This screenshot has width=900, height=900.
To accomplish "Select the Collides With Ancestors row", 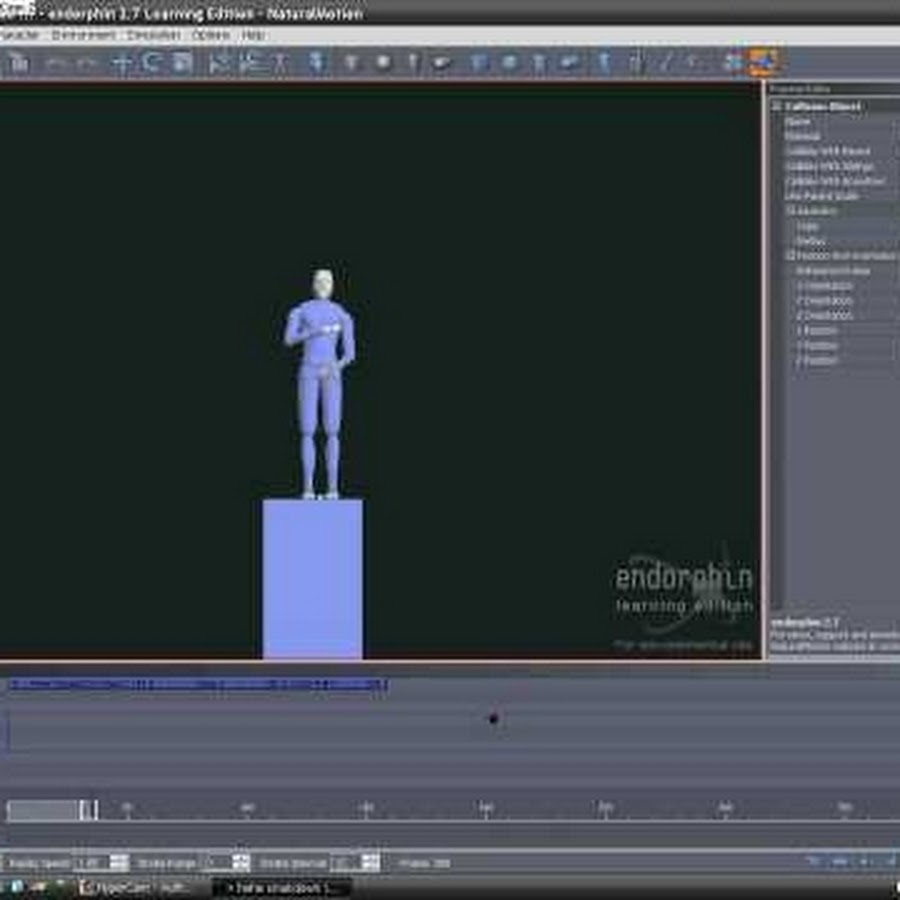I will tap(841, 181).
